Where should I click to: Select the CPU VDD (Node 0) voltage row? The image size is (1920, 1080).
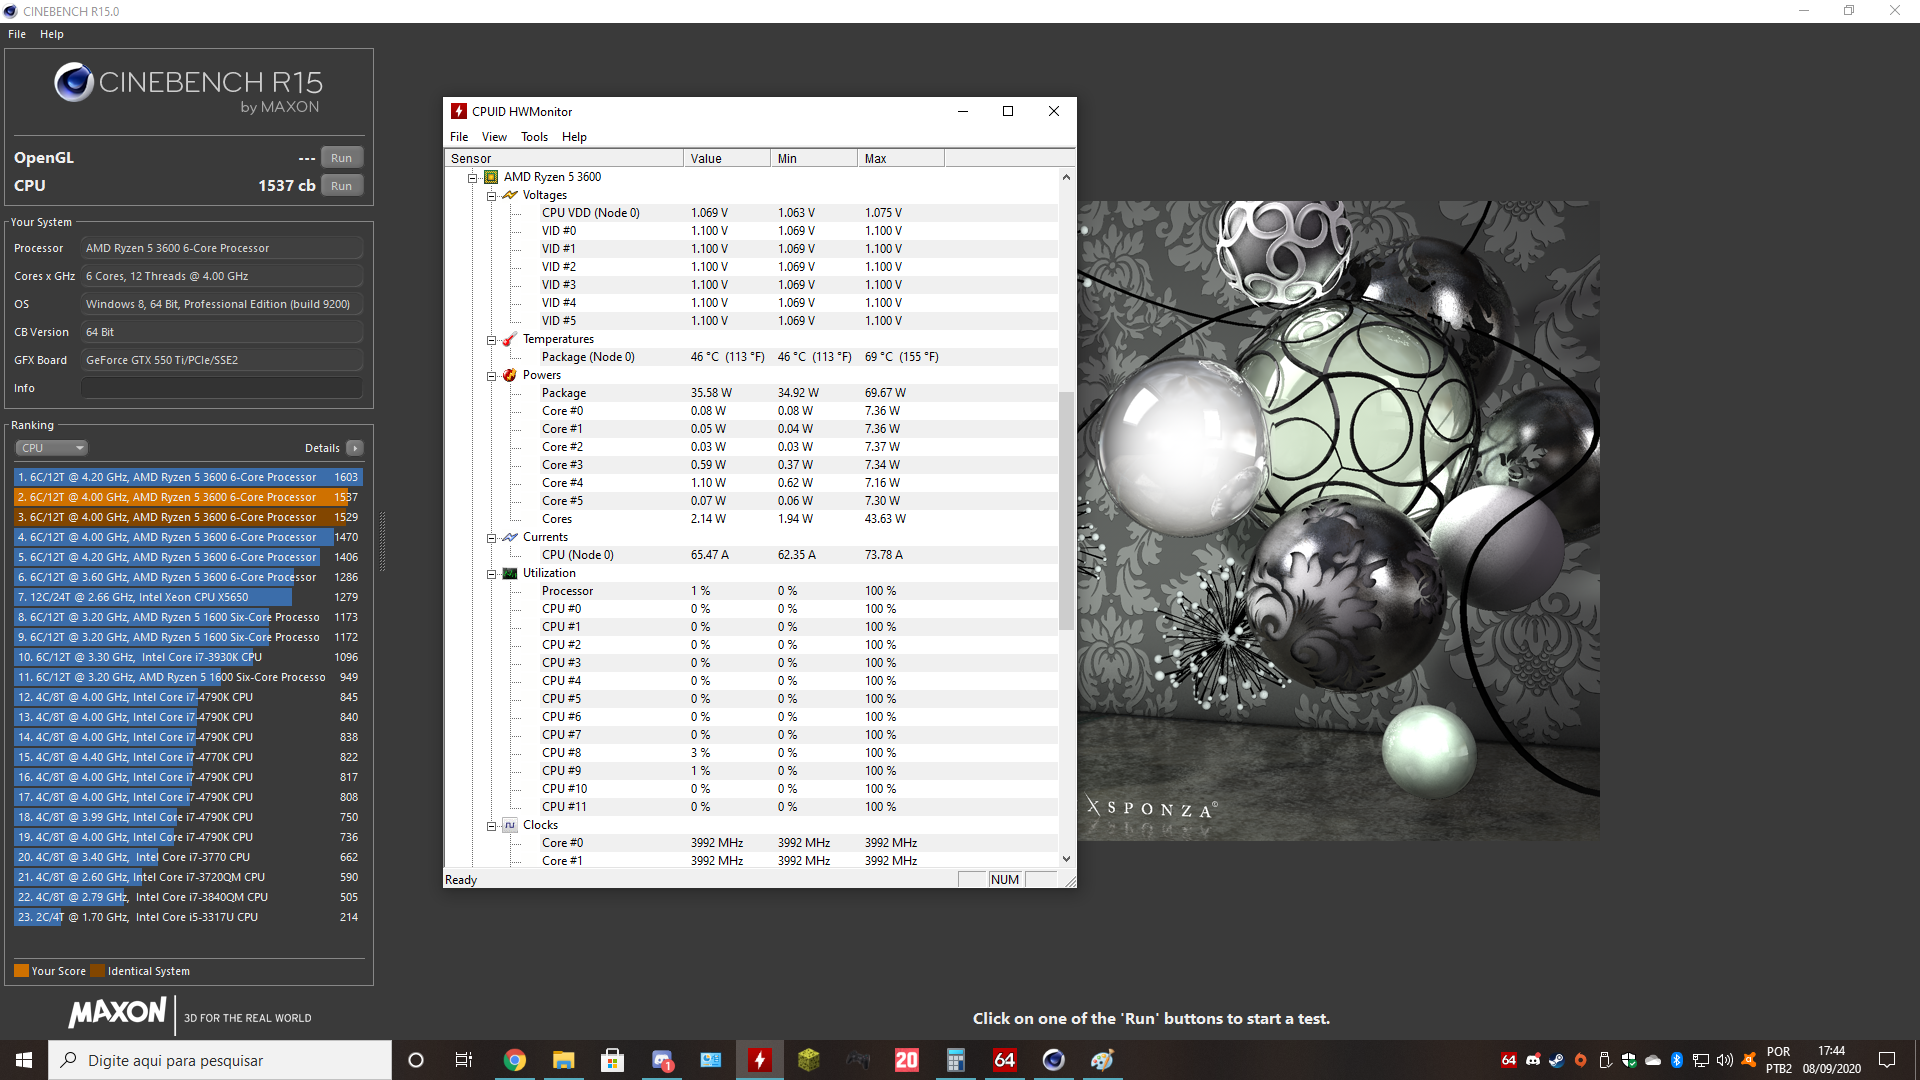[x=751, y=213]
